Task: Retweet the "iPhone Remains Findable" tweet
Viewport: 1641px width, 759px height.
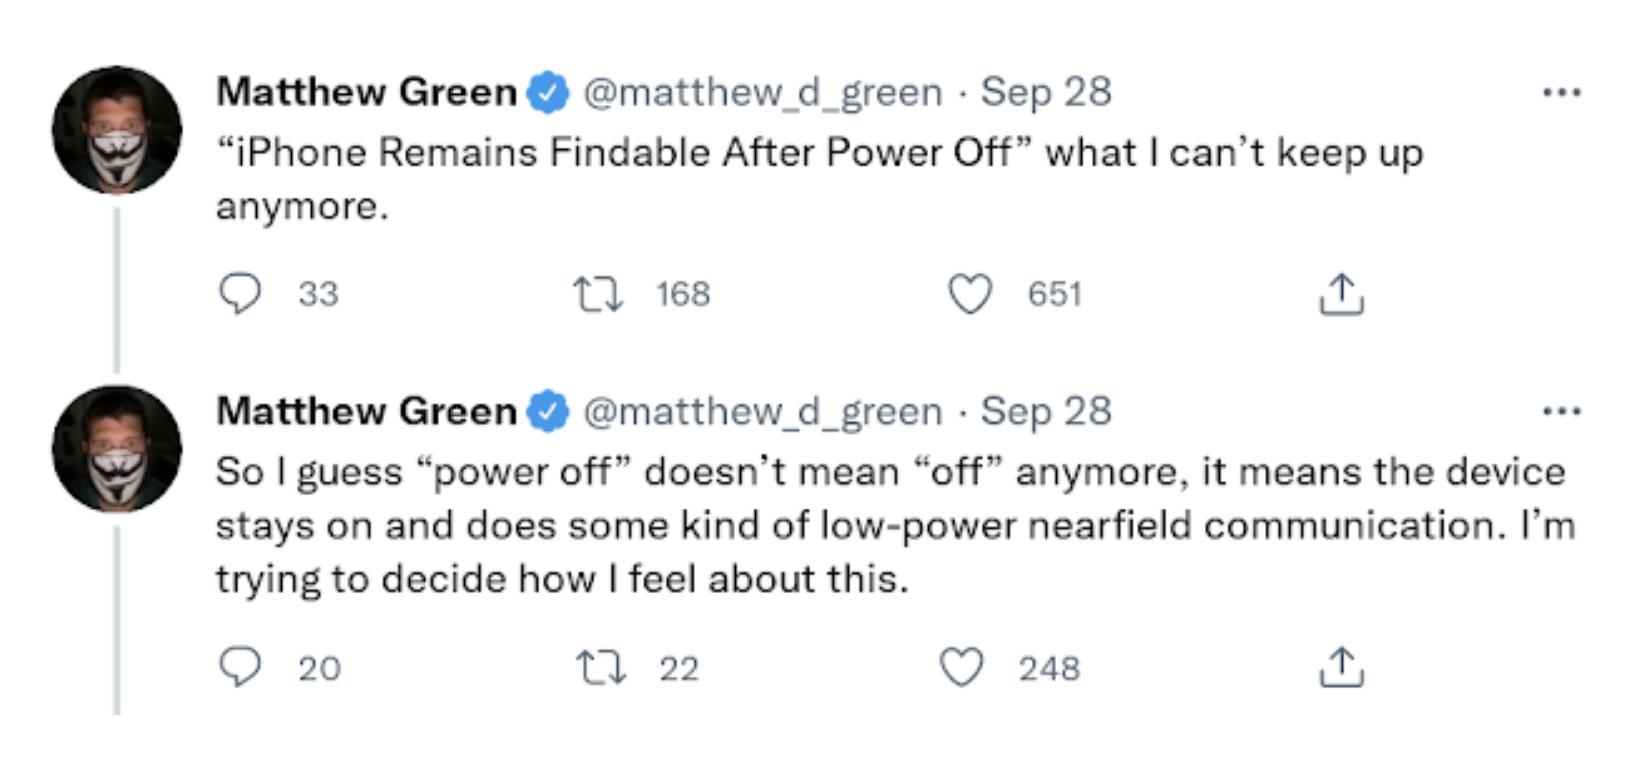Action: click(x=597, y=294)
